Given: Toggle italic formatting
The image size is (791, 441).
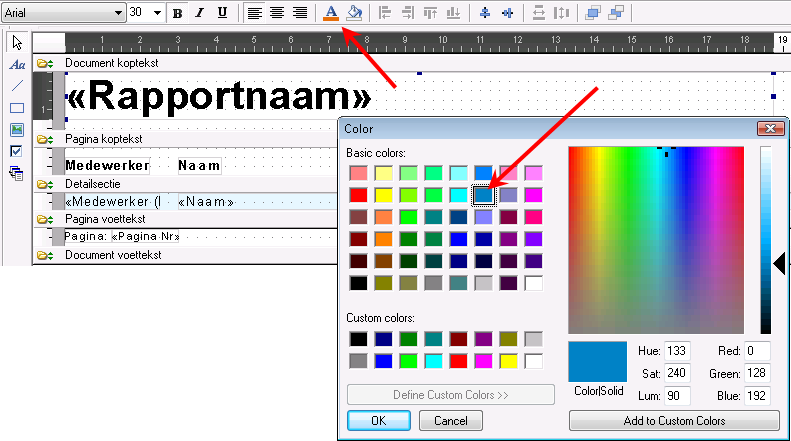Looking at the screenshot, I should click(199, 13).
